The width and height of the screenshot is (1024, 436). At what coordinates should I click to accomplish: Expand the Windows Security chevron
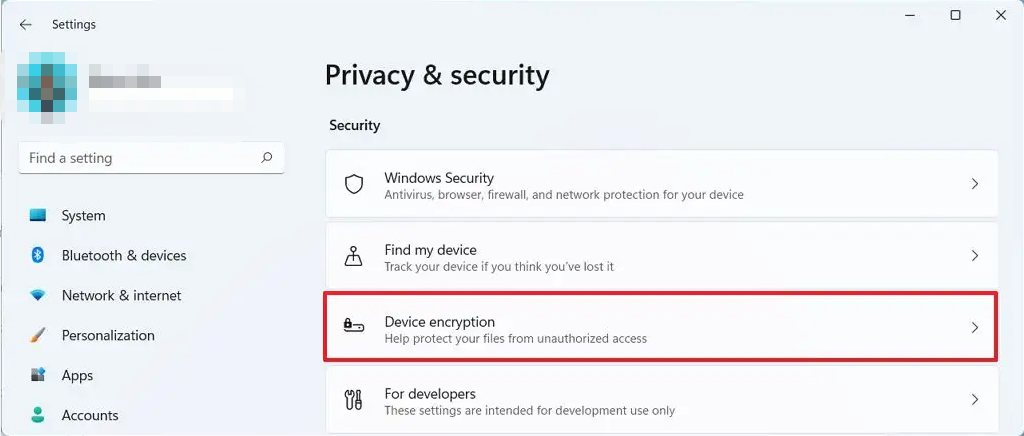click(x=975, y=184)
